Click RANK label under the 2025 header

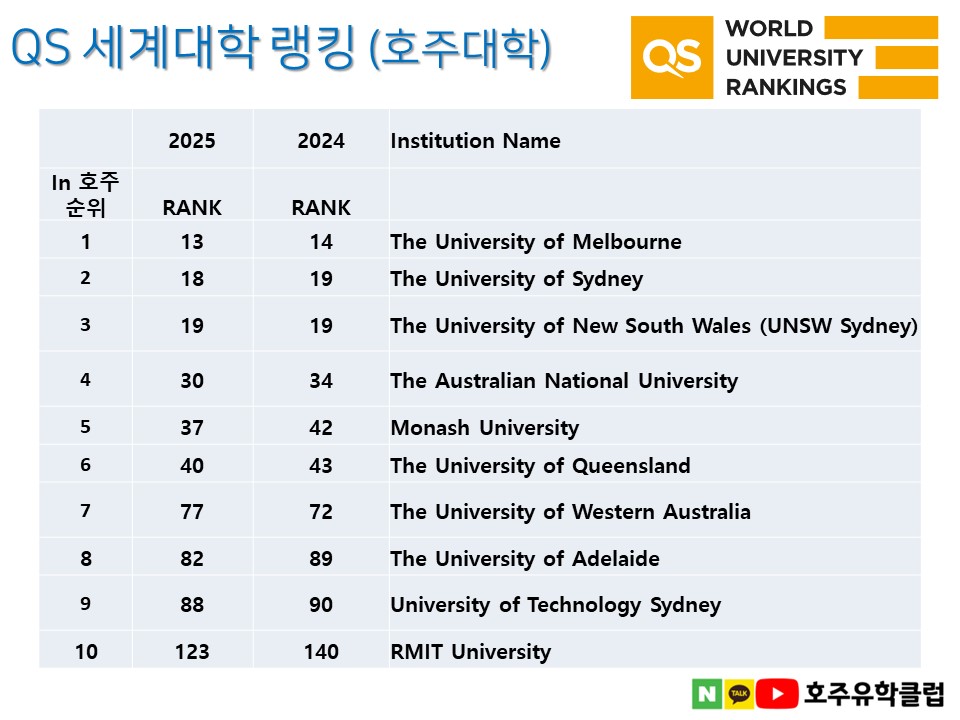[x=192, y=208]
